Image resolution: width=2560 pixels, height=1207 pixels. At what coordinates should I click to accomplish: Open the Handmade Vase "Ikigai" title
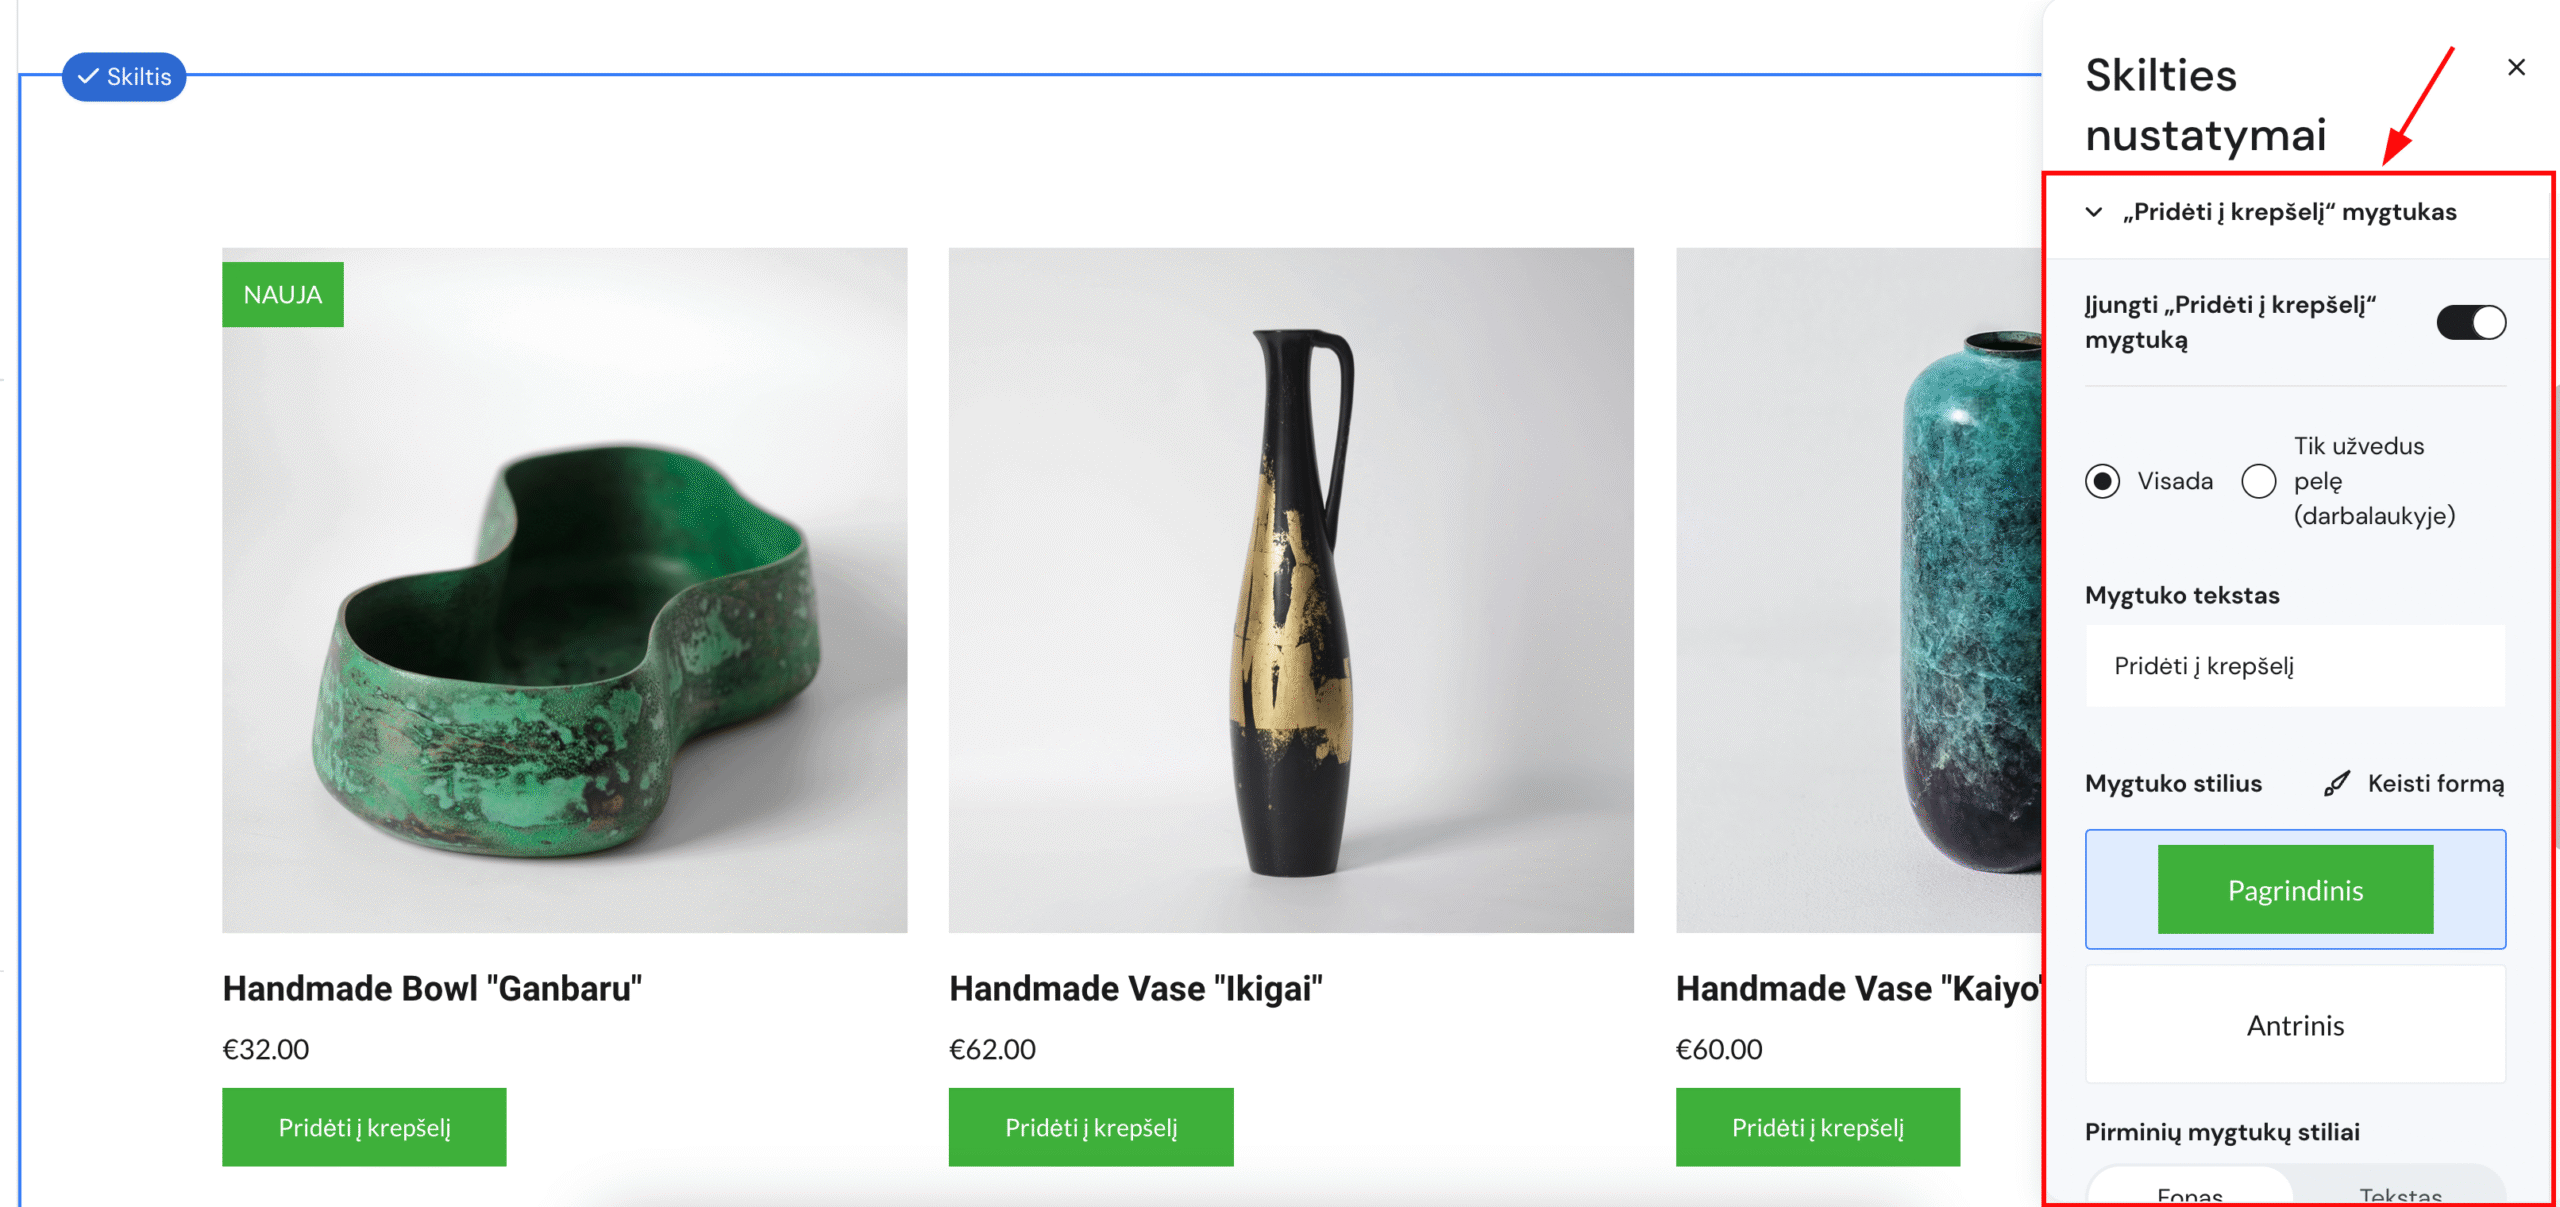pyautogui.click(x=1135, y=988)
